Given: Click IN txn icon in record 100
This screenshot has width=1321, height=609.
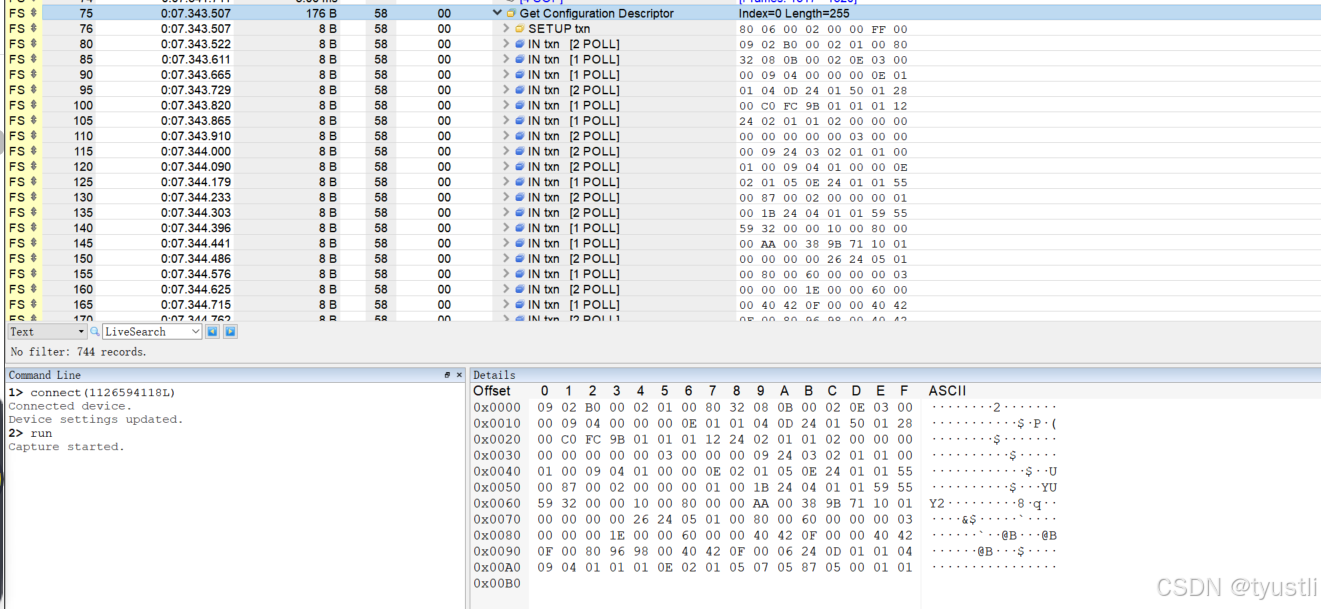Looking at the screenshot, I should 520,106.
